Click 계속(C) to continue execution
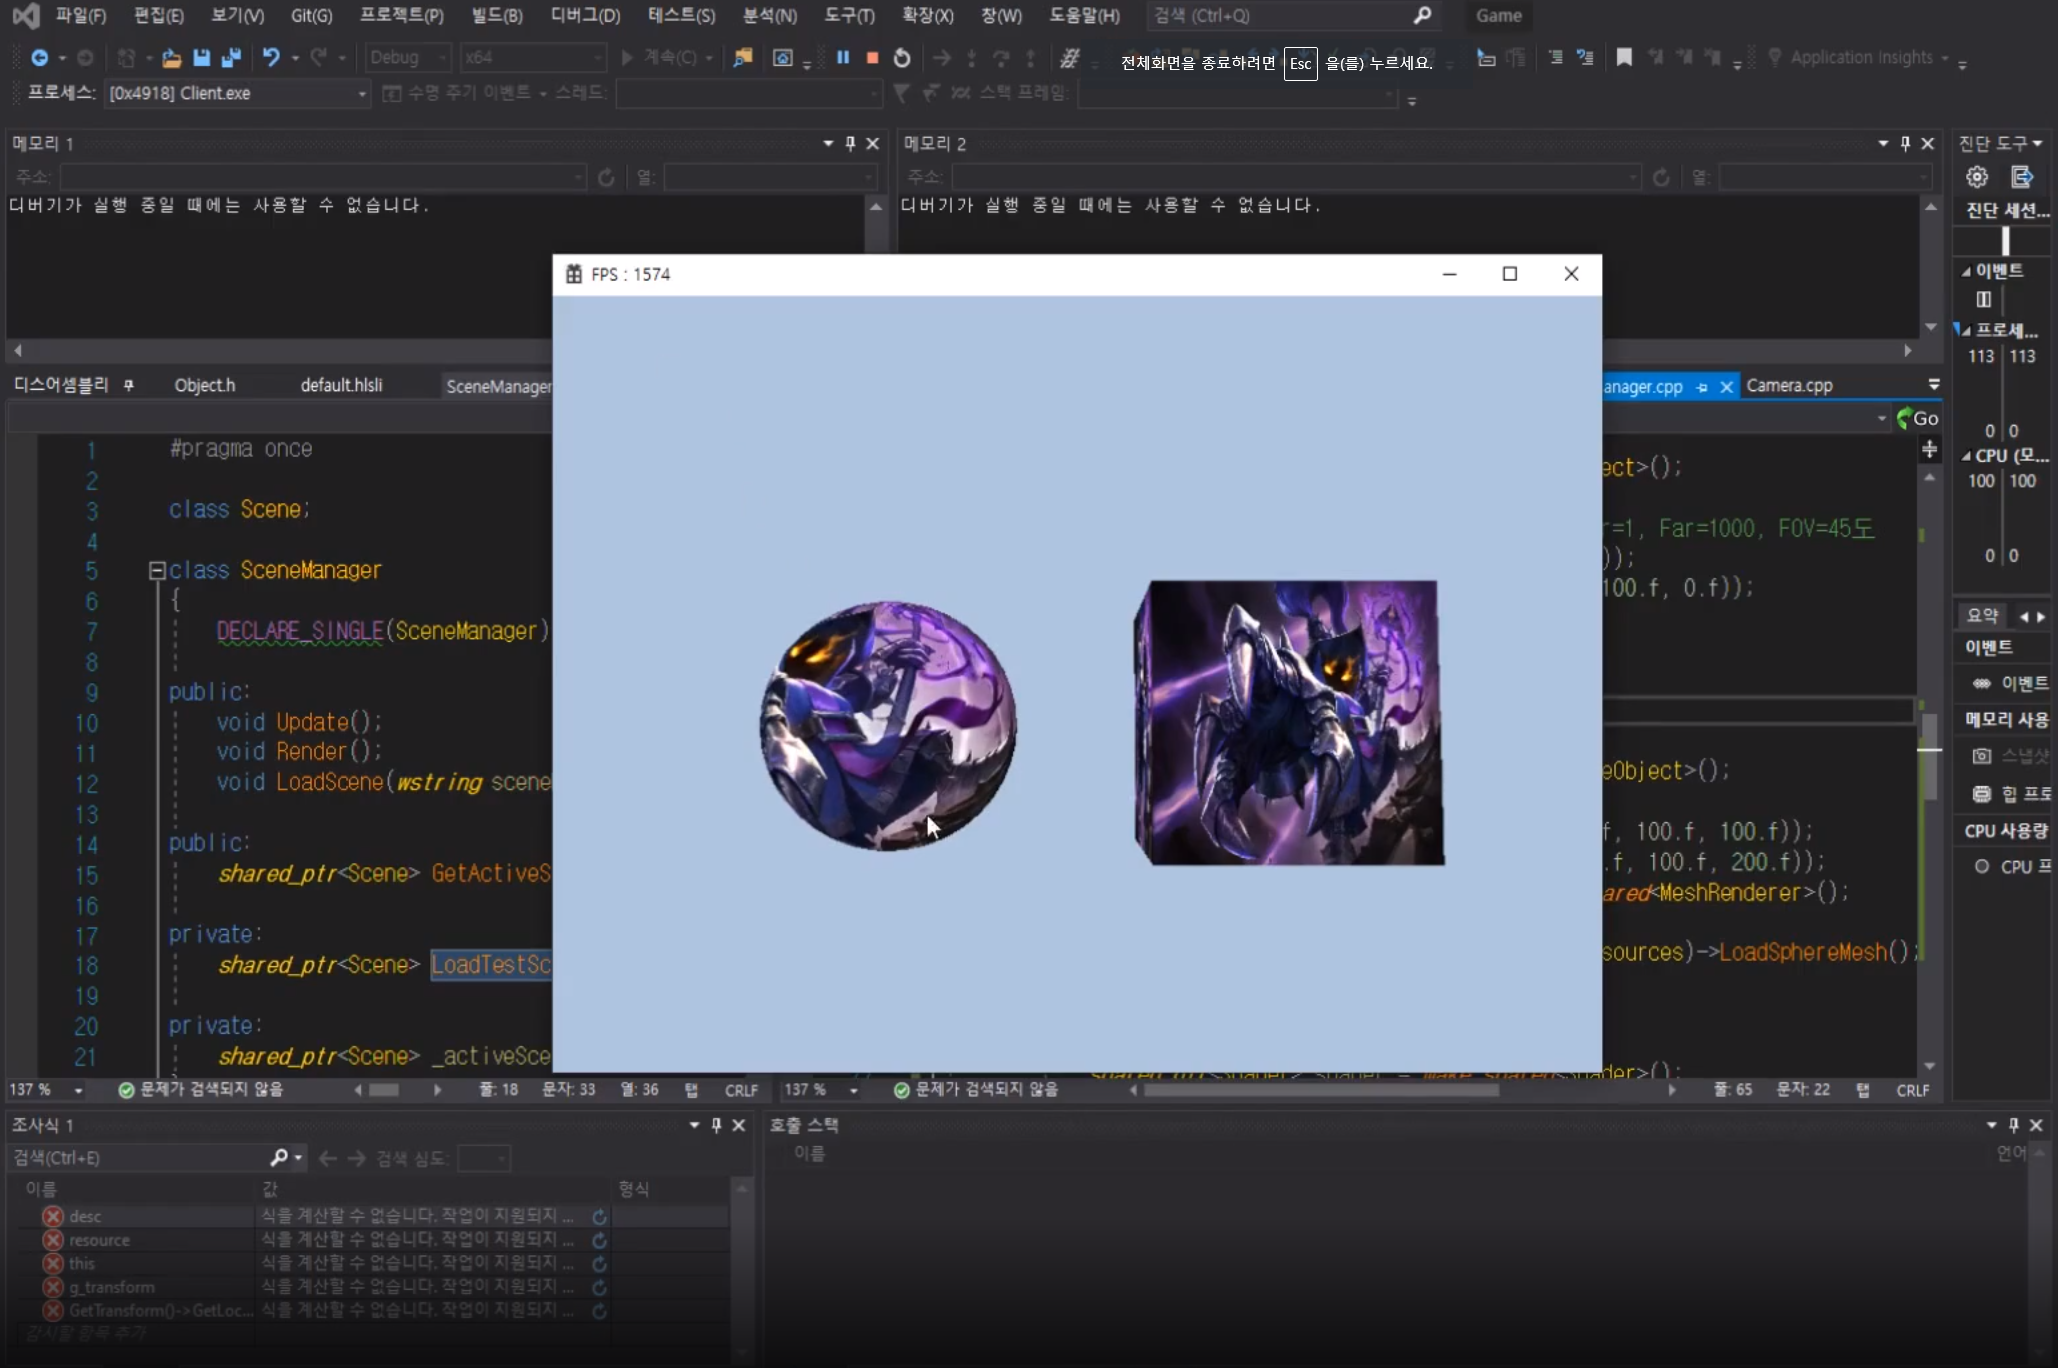 (665, 57)
